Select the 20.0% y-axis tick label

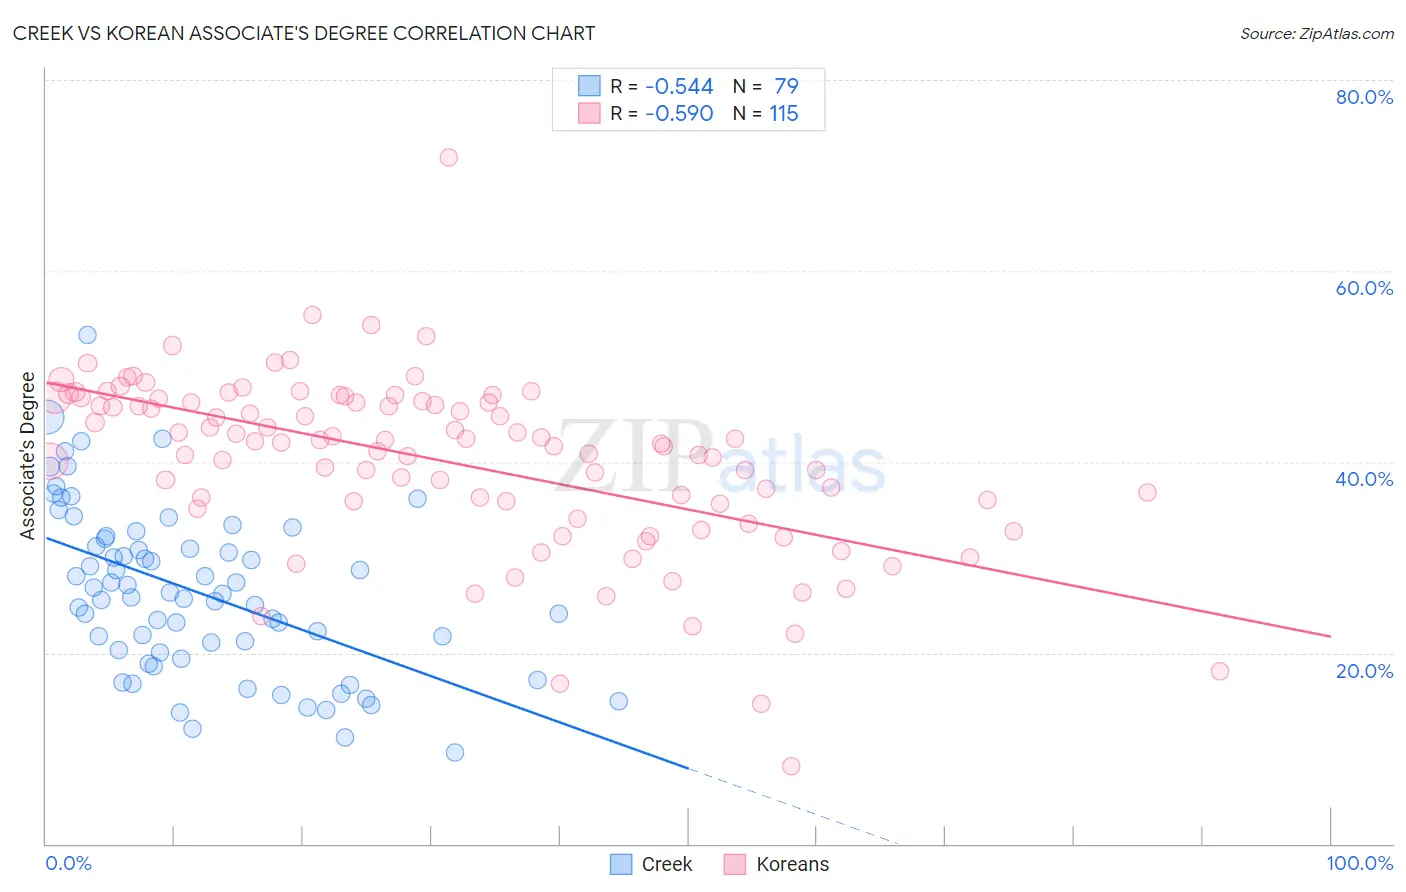pyautogui.click(x=1364, y=671)
